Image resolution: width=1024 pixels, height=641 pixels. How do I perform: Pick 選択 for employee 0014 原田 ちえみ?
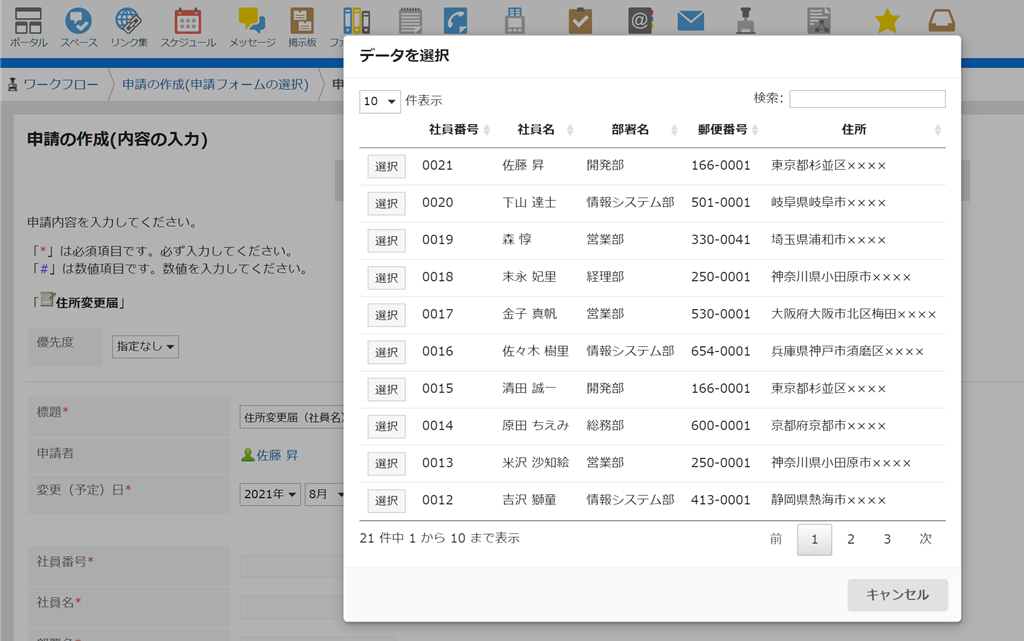[387, 427]
